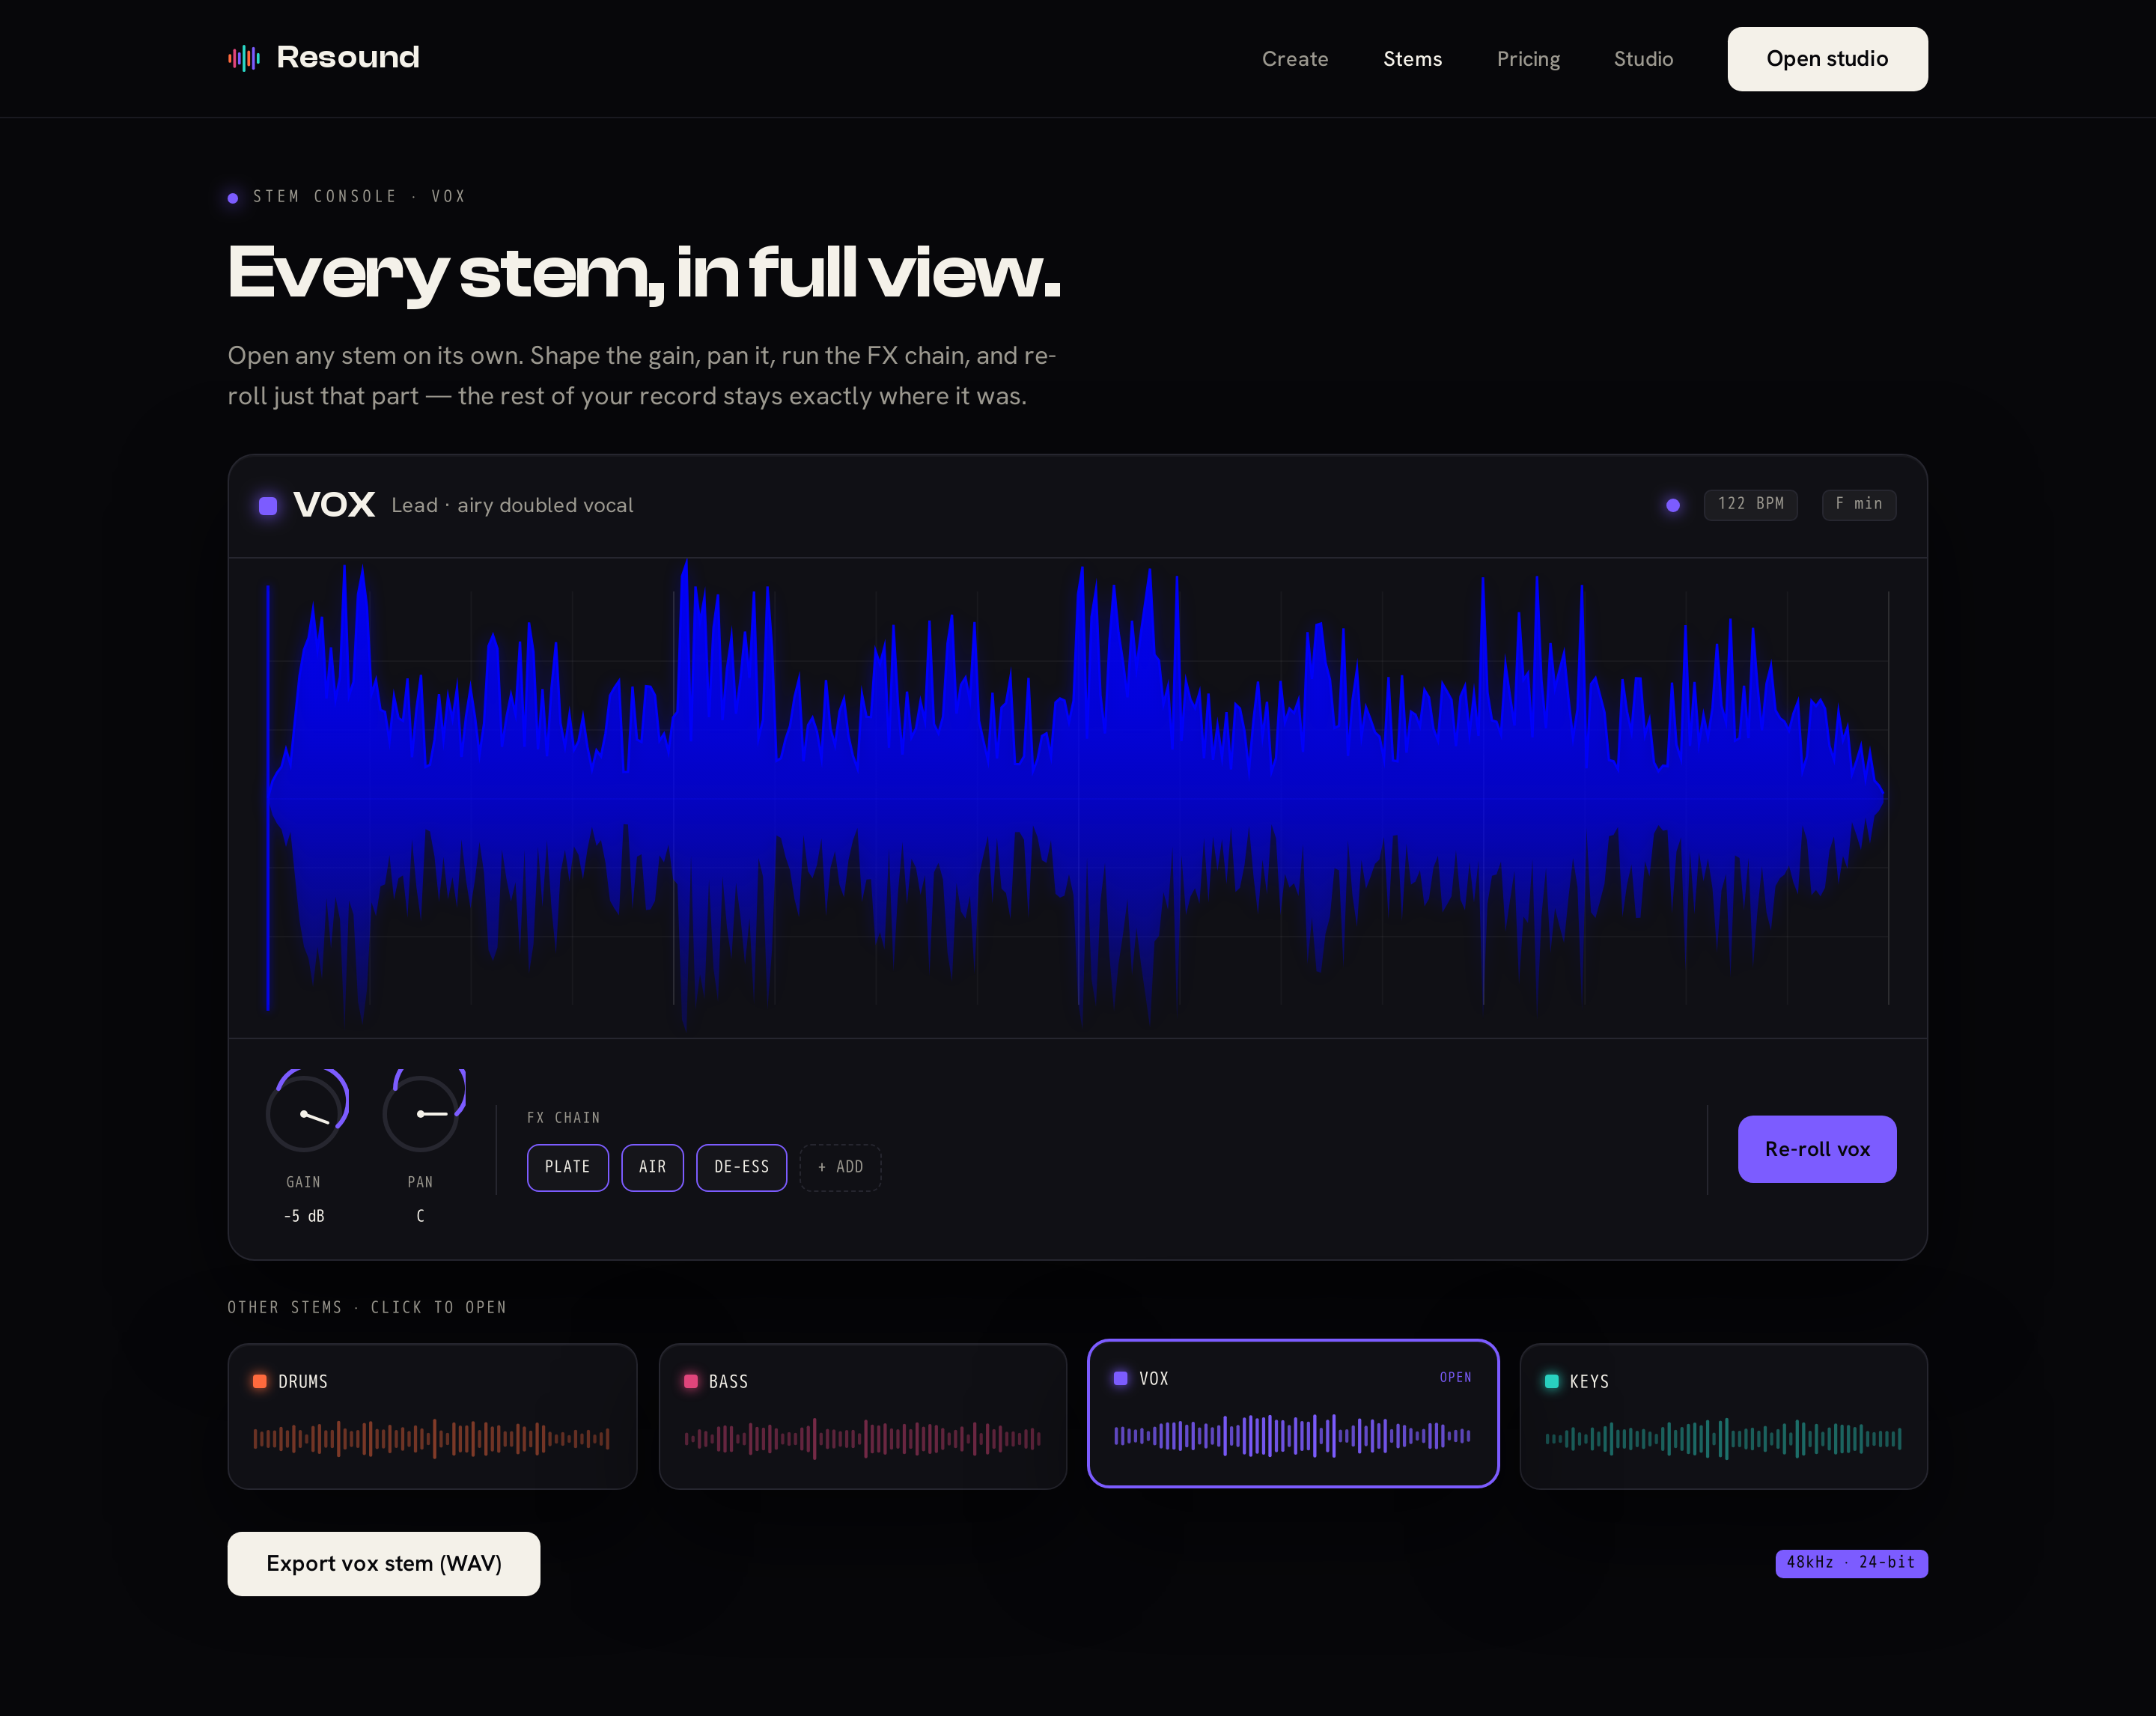Open the 122 BPM tempo tag
Screen dimensions: 2156x1716
[x=1751, y=504]
